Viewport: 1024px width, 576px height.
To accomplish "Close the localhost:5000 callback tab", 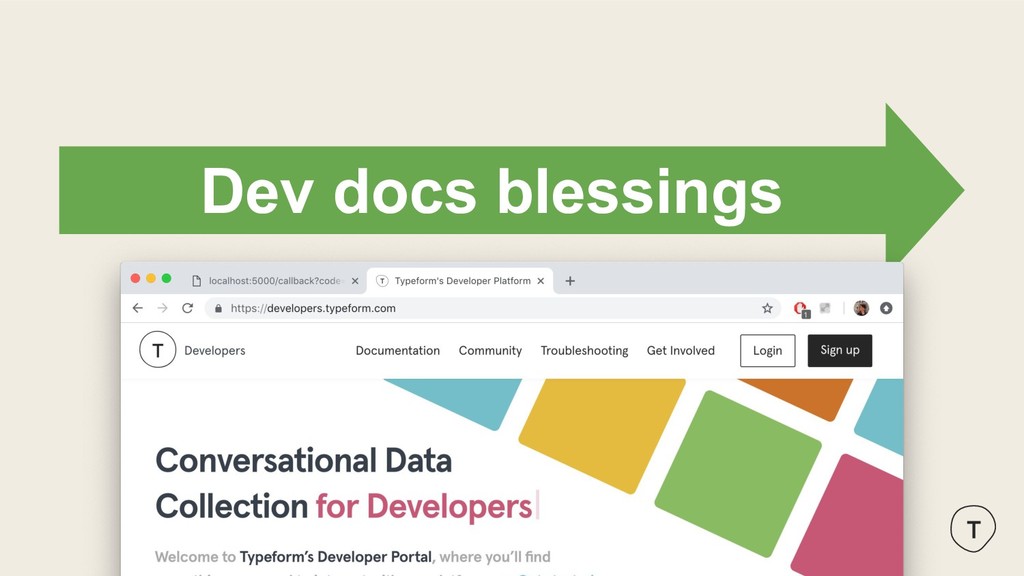I will pyautogui.click(x=355, y=281).
